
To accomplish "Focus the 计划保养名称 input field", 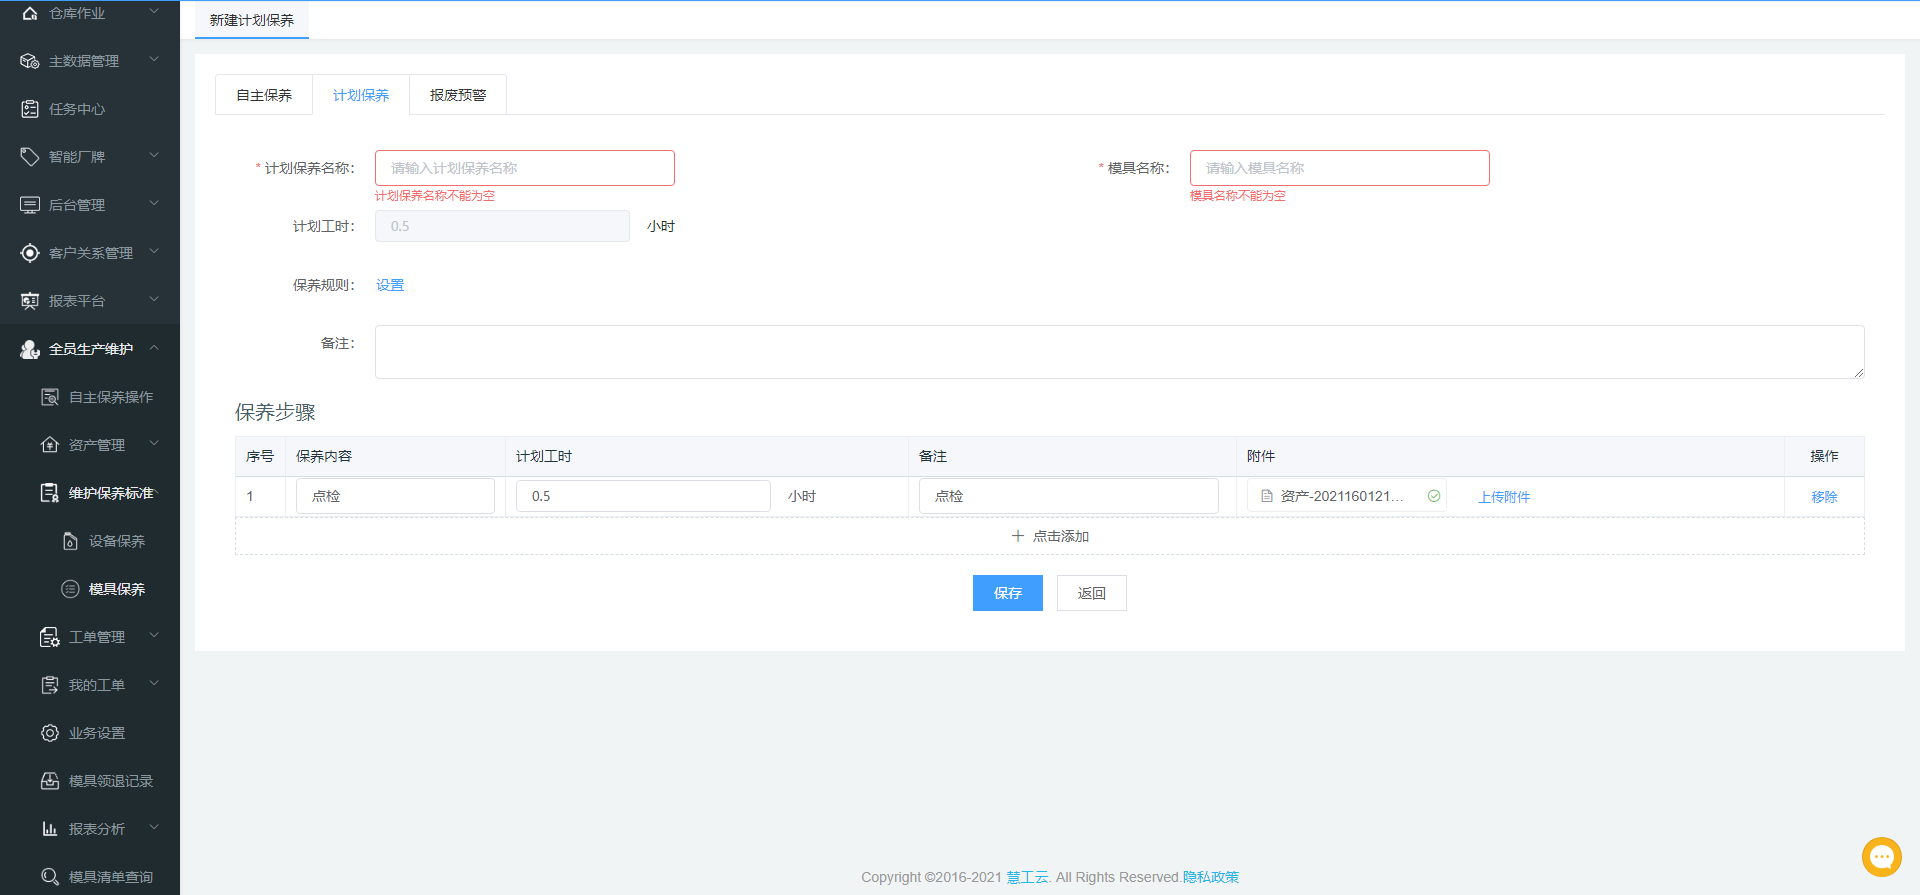I will (524, 168).
